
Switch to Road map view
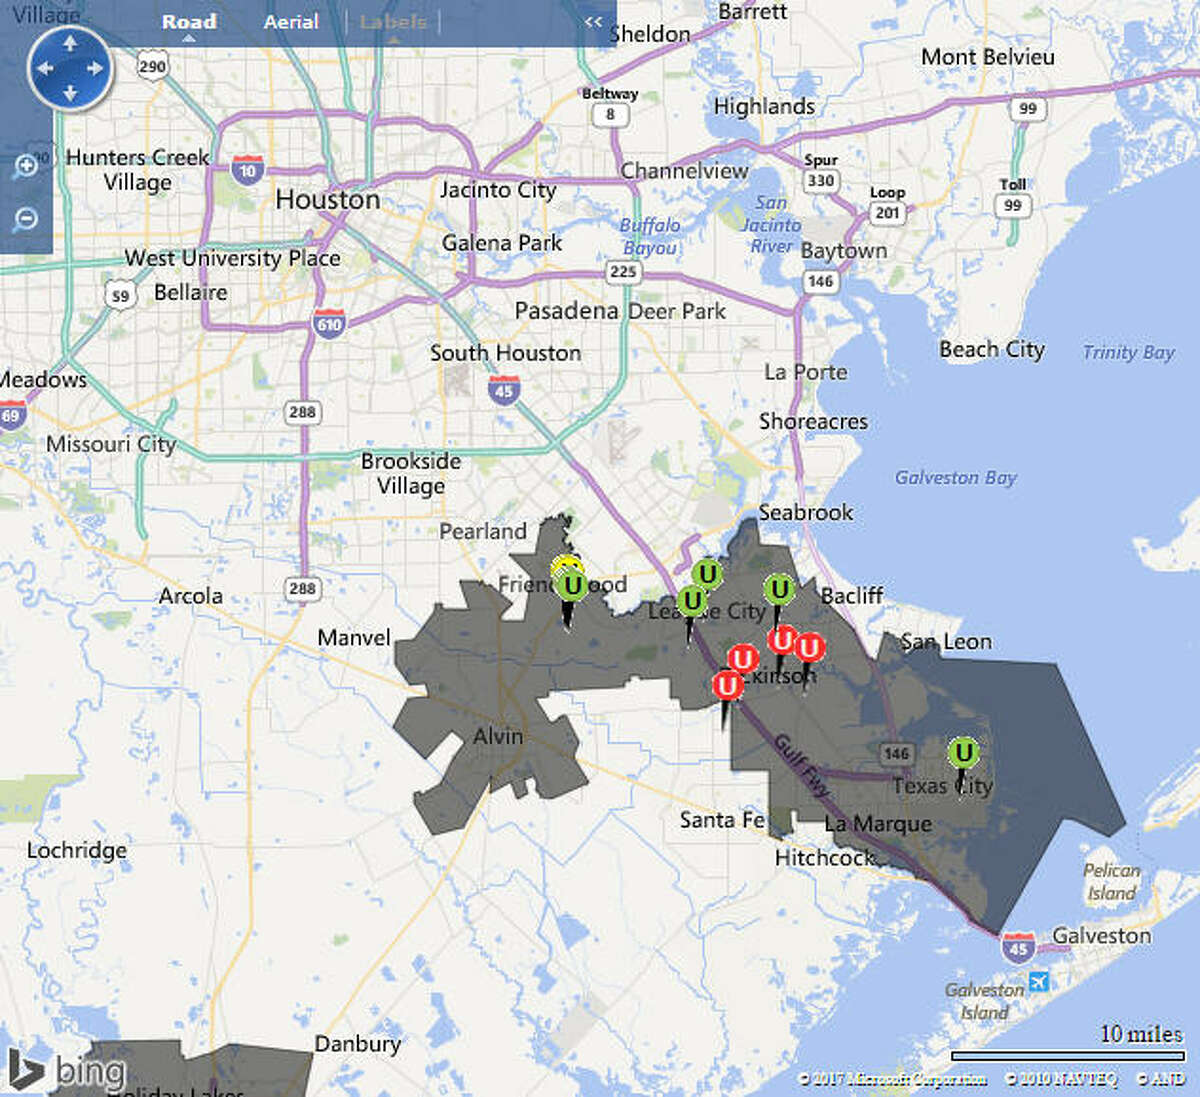pos(189,21)
